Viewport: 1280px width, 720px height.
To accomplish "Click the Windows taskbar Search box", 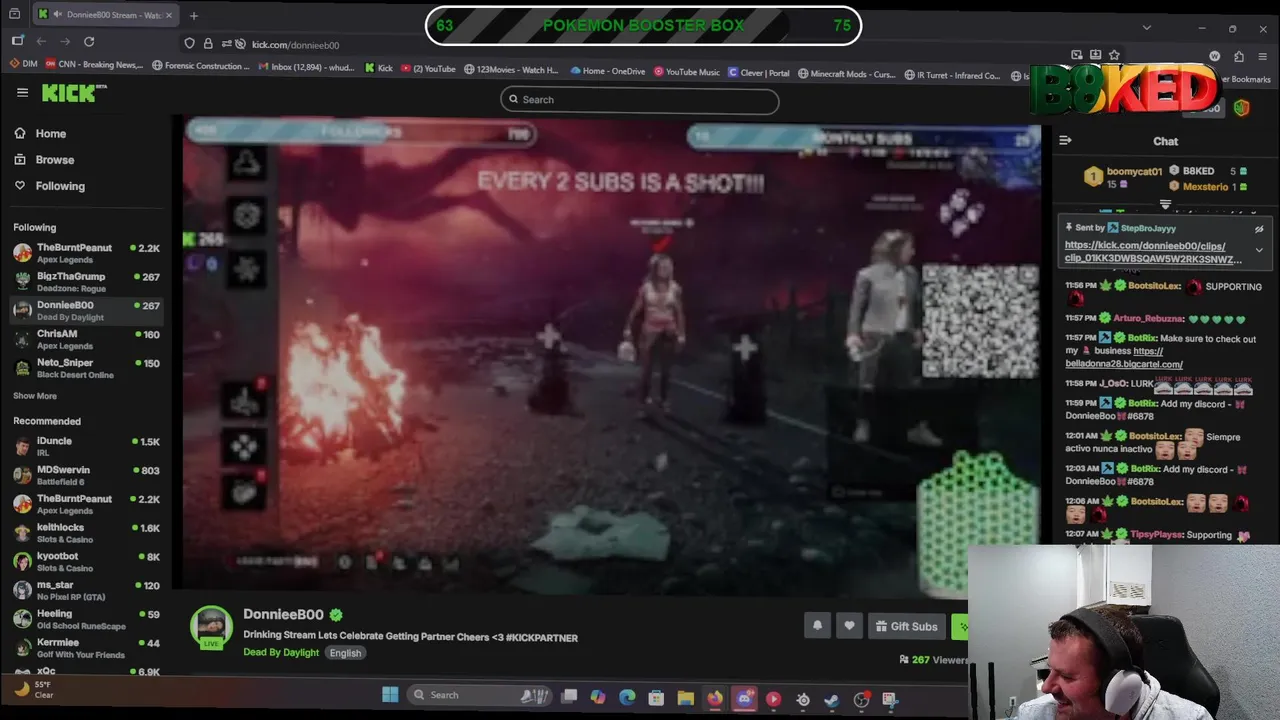I will (x=480, y=695).
